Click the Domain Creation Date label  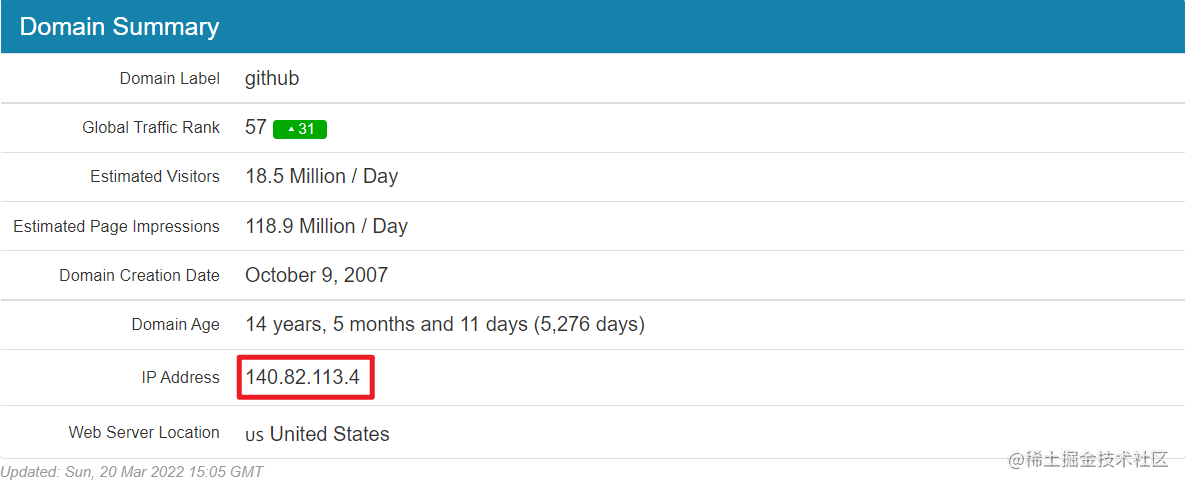coord(139,275)
